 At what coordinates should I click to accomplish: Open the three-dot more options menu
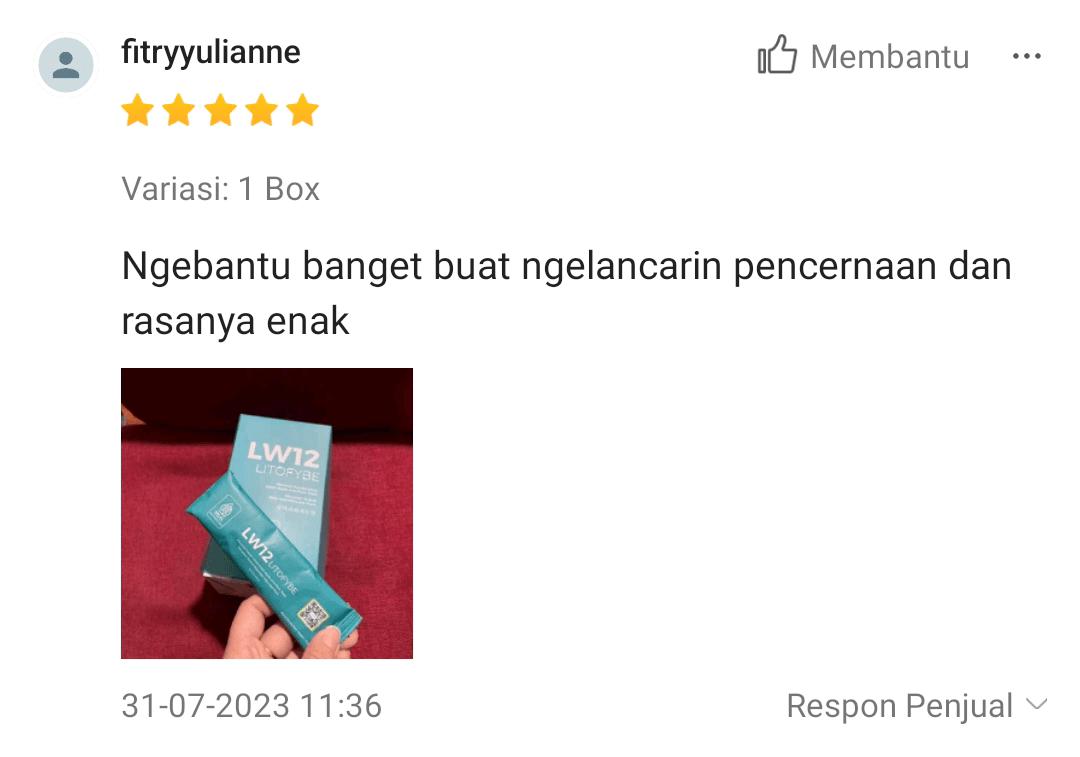[x=1026, y=56]
